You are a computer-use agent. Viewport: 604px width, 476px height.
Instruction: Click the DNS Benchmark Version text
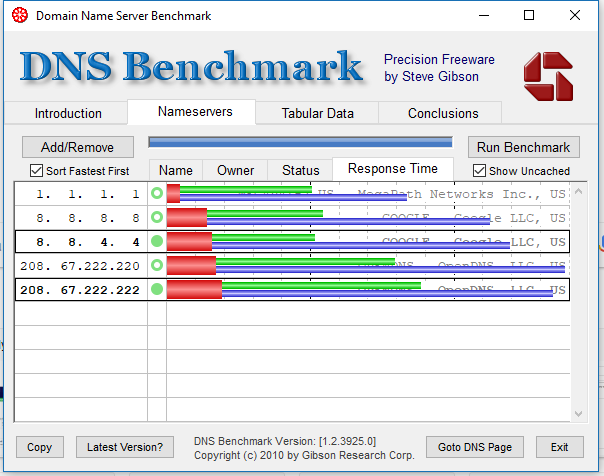pos(285,441)
